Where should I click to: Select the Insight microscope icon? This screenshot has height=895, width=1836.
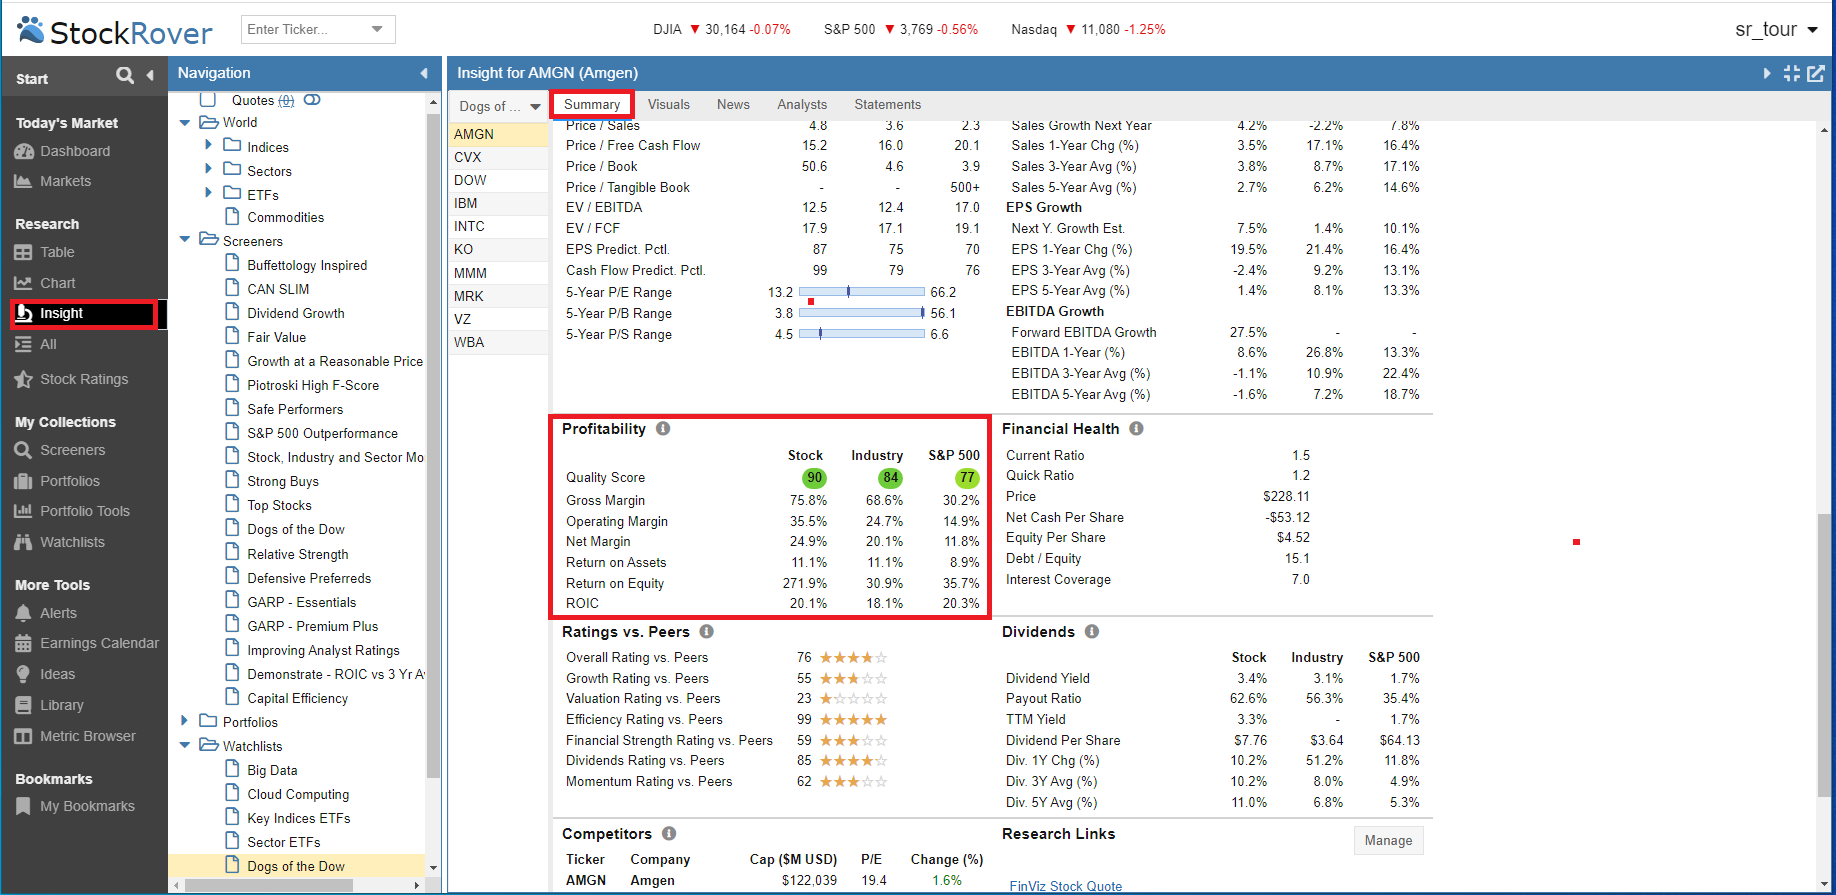pos(24,313)
